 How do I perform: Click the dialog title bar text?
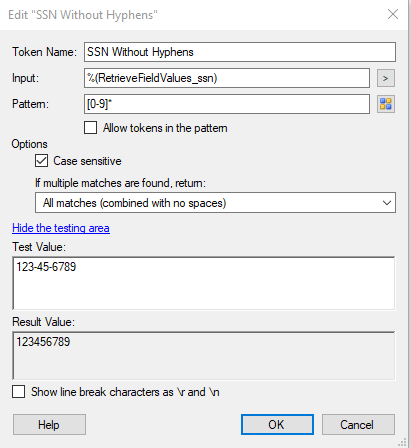pyautogui.click(x=83, y=15)
